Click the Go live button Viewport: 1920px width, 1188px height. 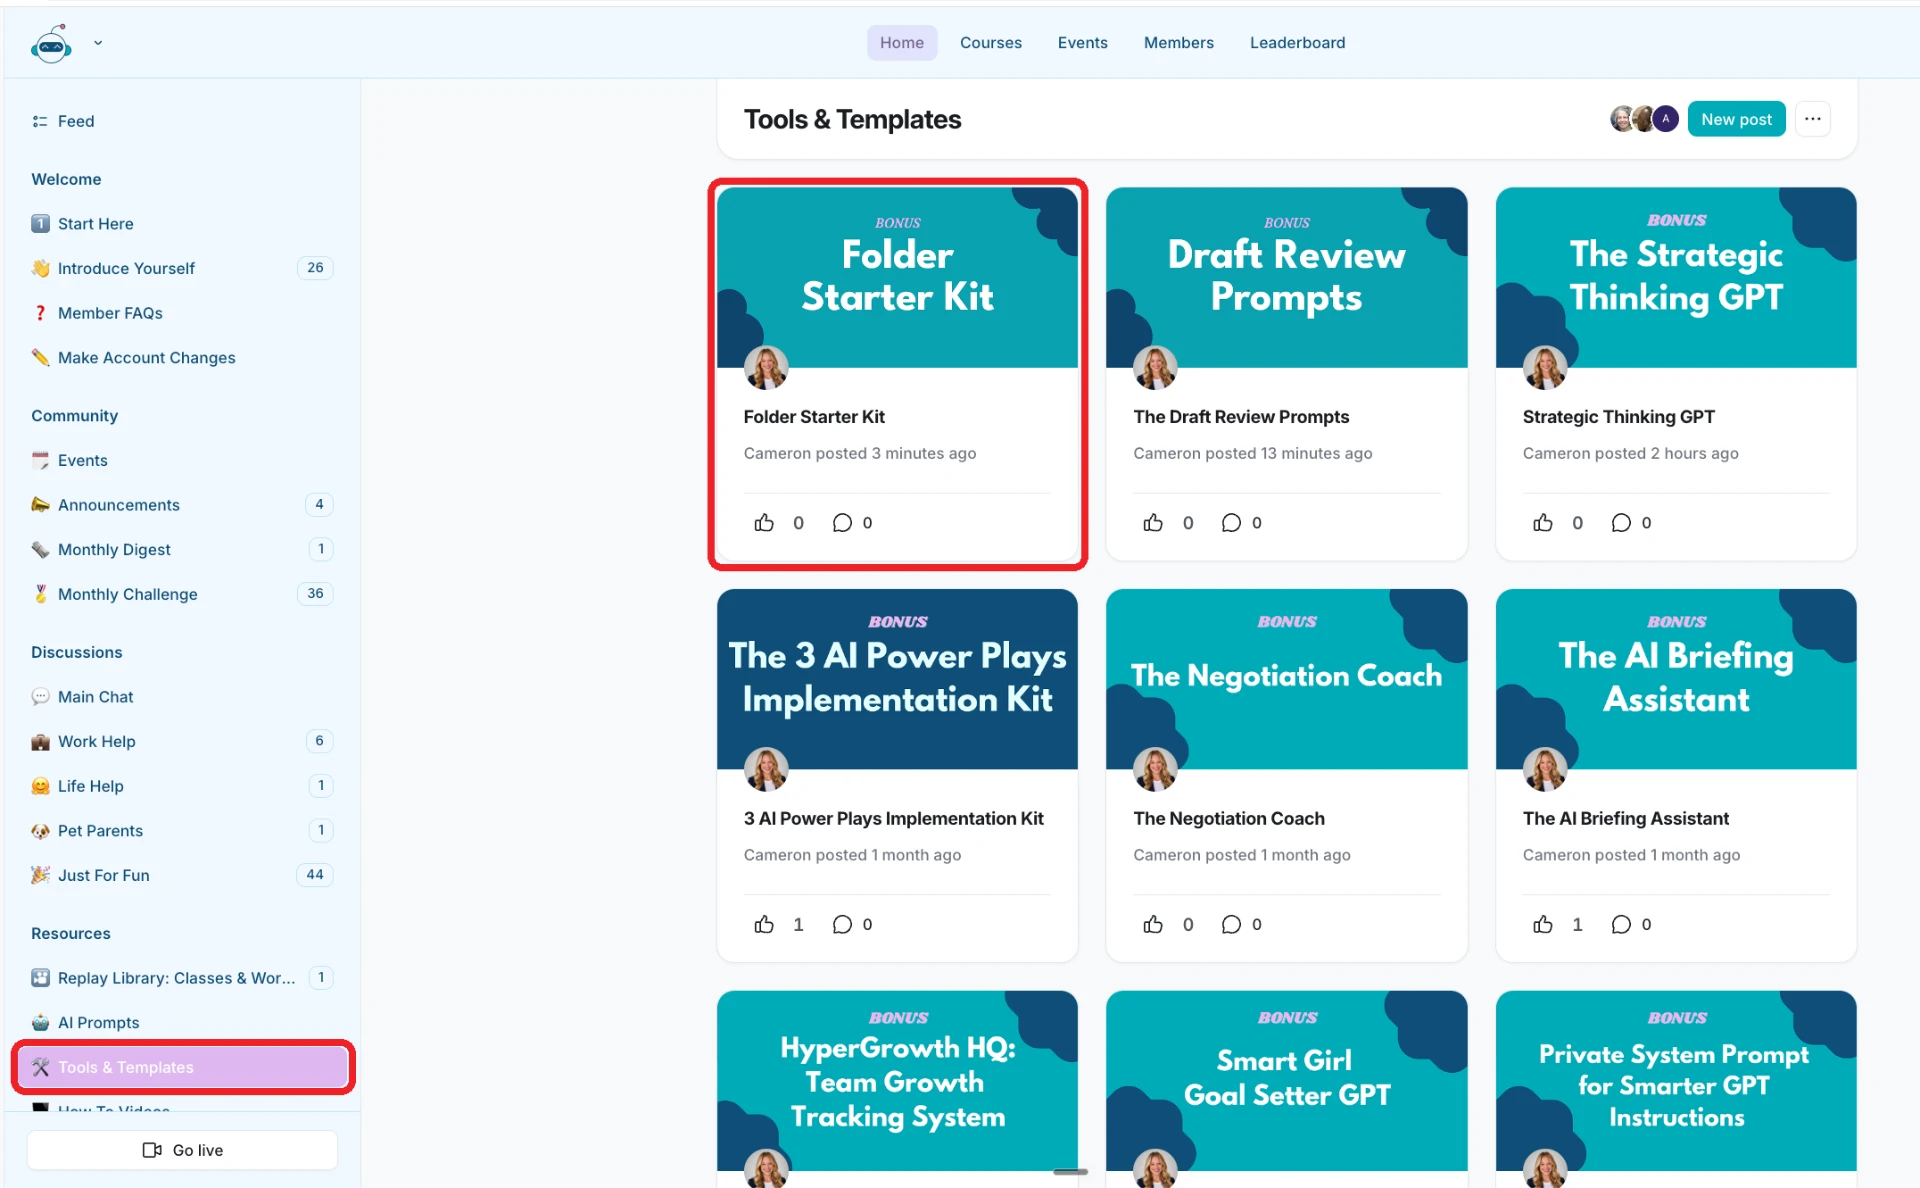[x=182, y=1150]
